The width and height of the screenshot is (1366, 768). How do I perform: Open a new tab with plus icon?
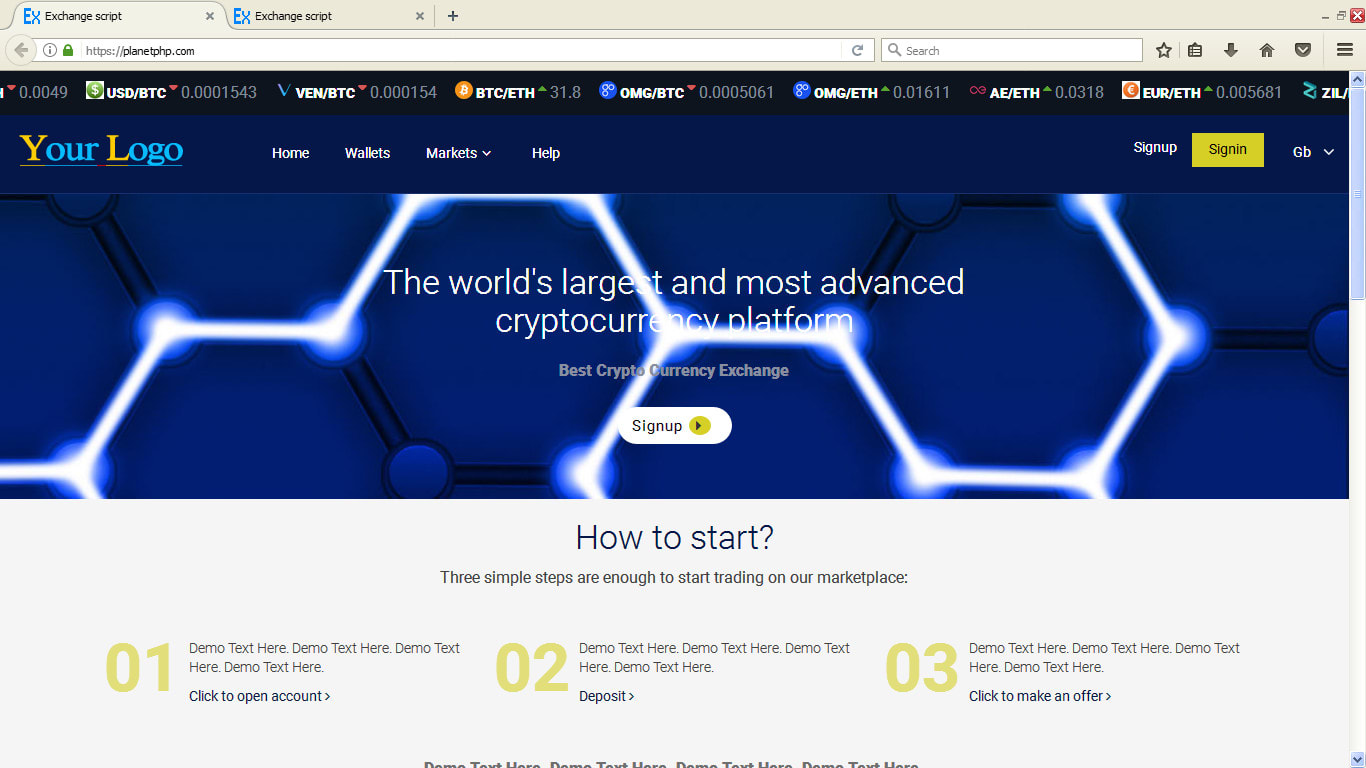(453, 16)
